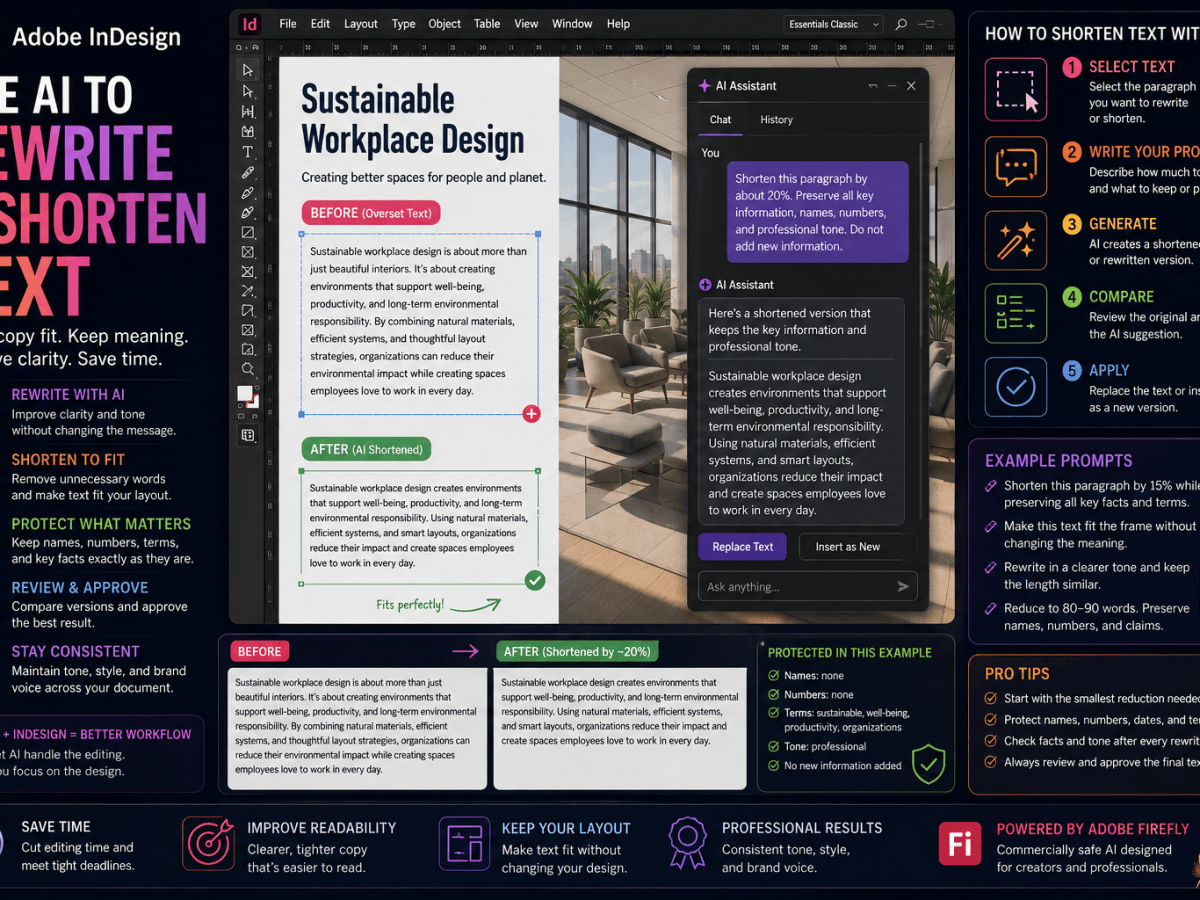Open the Object menu
Screen dimensions: 1200x900
point(444,24)
